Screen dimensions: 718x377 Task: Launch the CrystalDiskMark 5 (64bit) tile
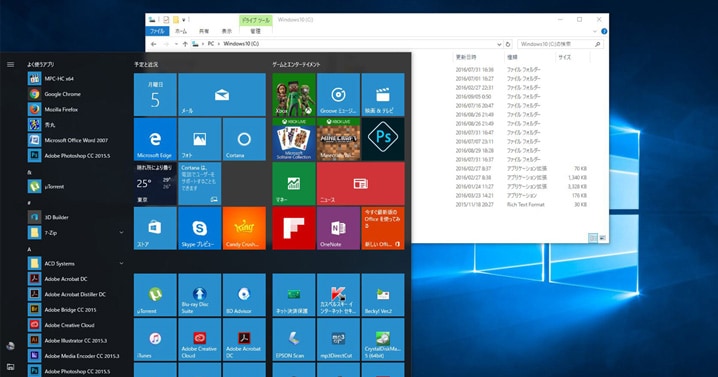tap(383, 339)
